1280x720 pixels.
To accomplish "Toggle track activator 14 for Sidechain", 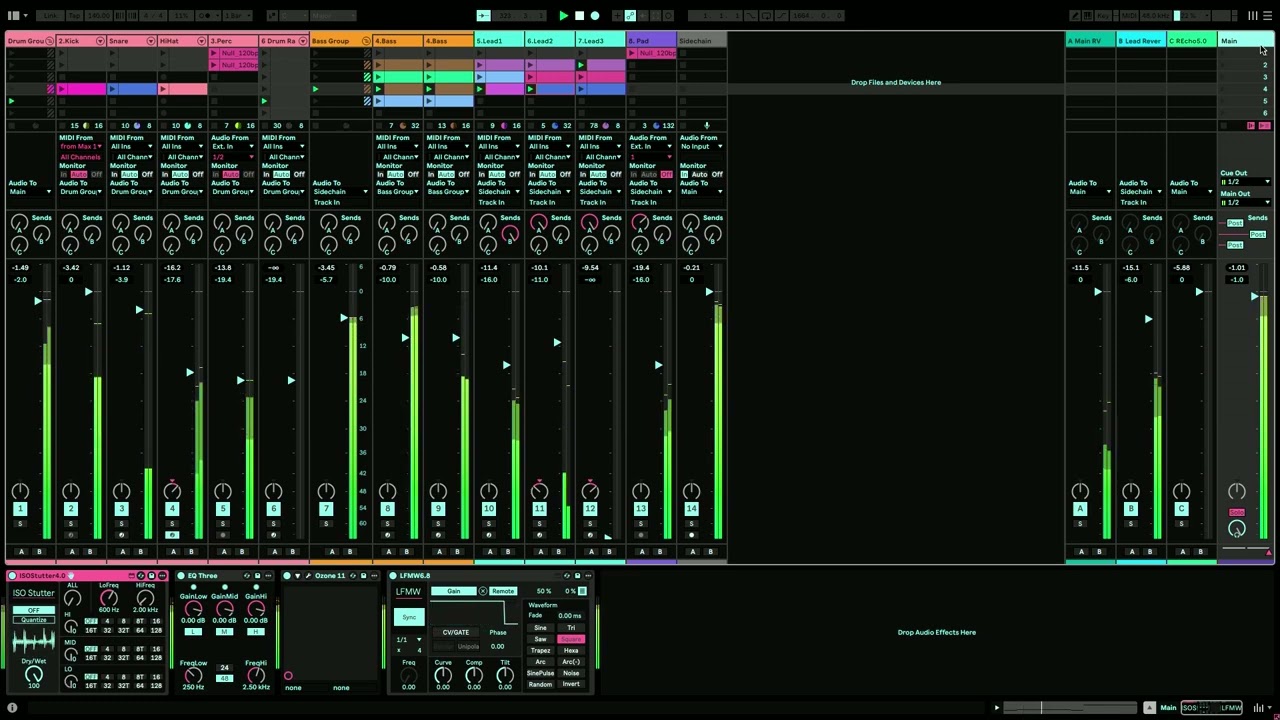I will point(691,509).
